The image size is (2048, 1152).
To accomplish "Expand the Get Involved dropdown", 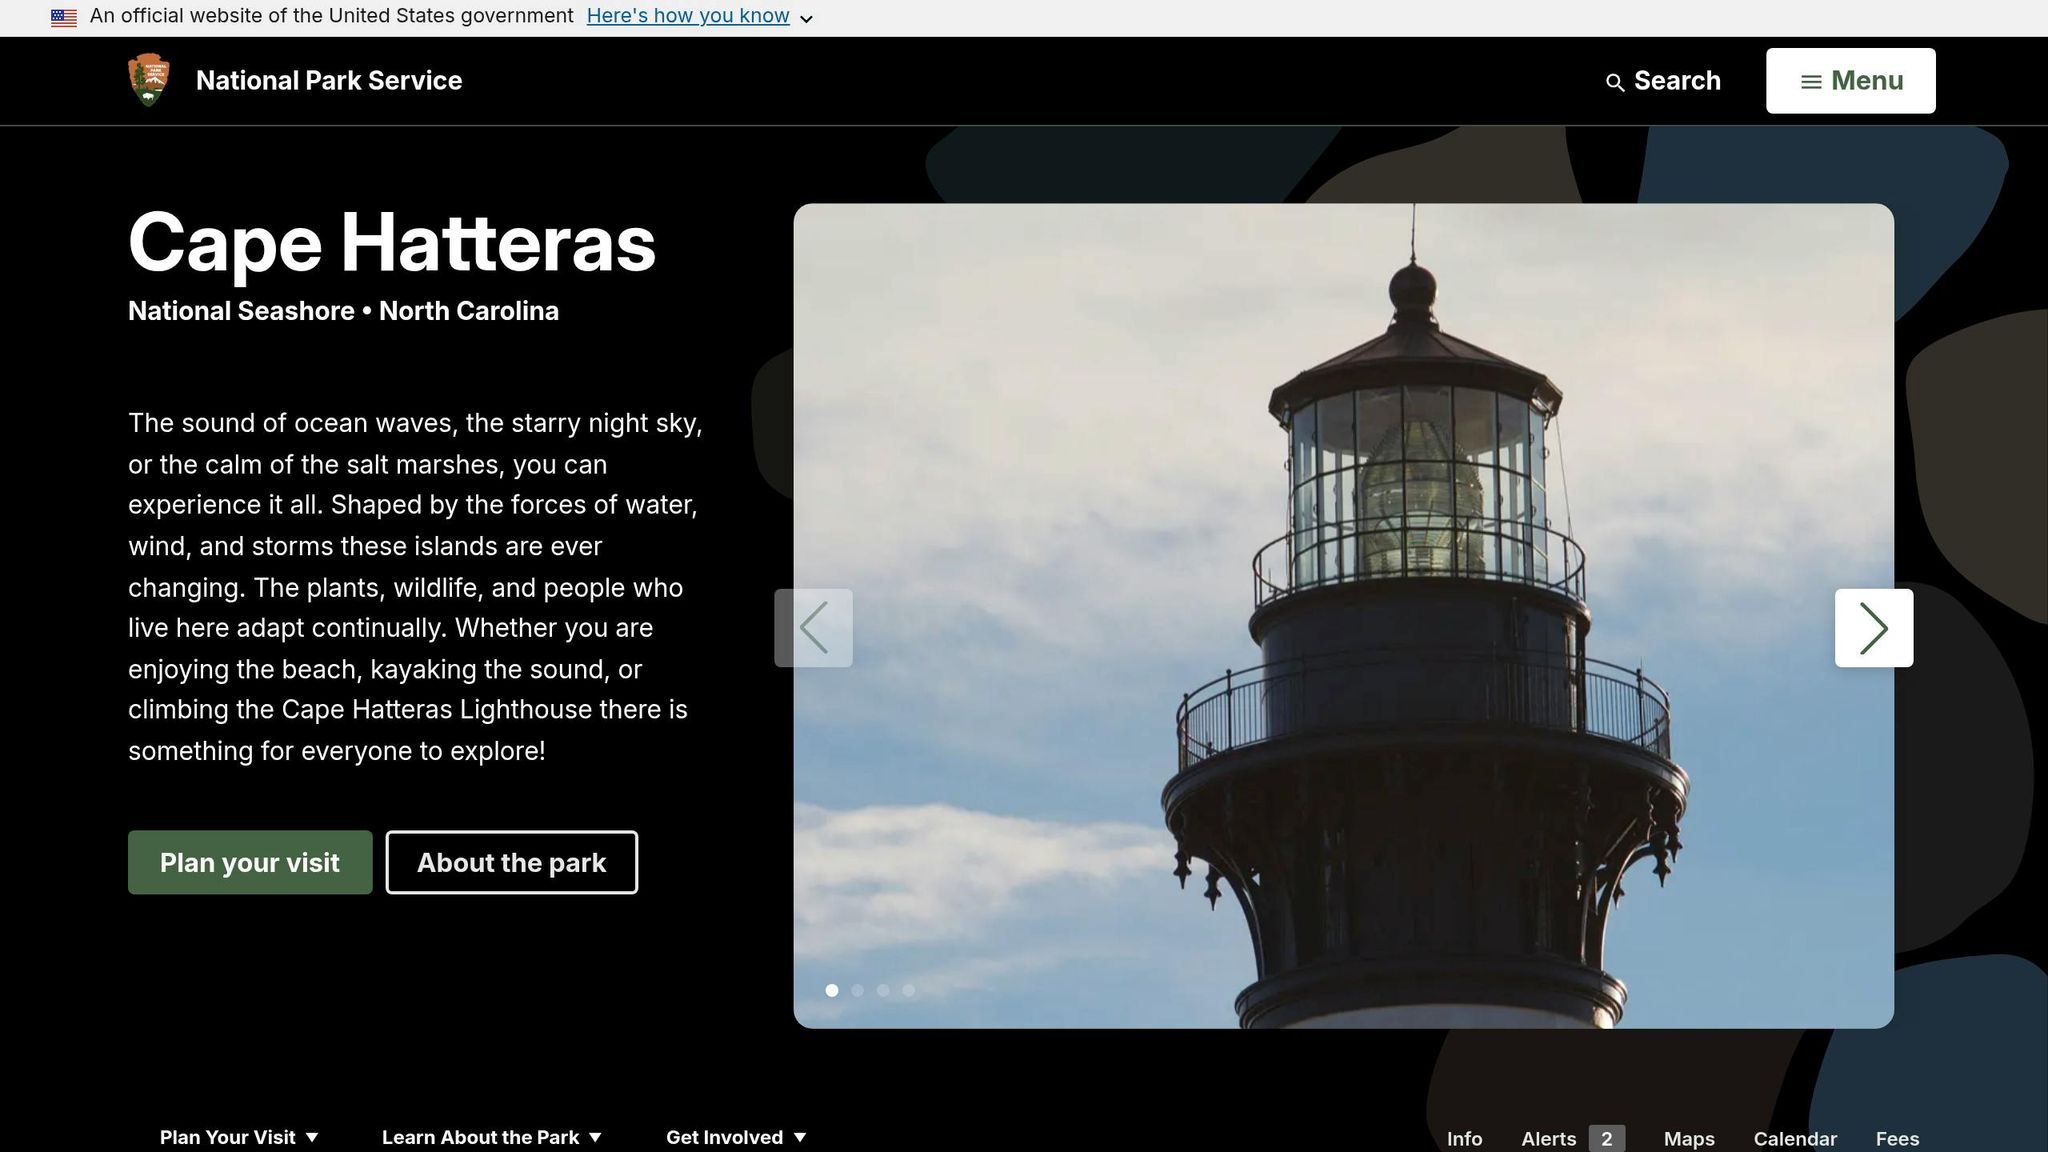I will [736, 1137].
